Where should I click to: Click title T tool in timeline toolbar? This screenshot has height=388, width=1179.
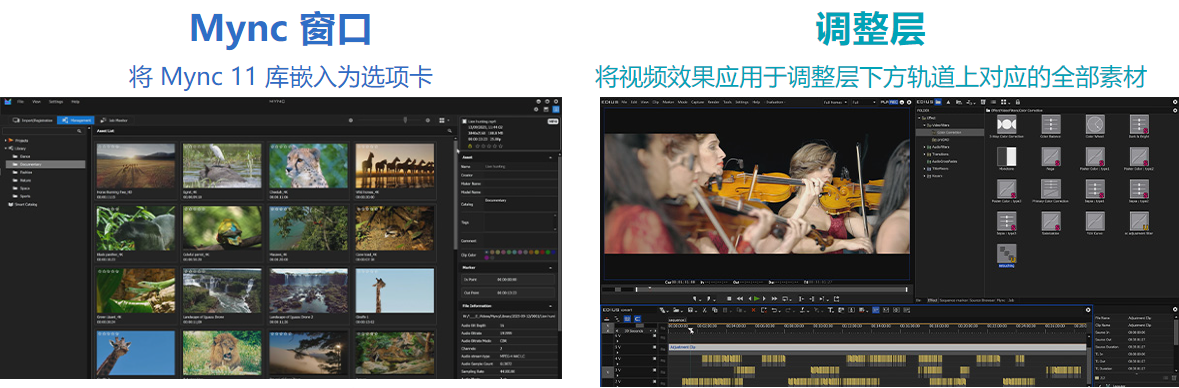pyautogui.click(x=830, y=310)
